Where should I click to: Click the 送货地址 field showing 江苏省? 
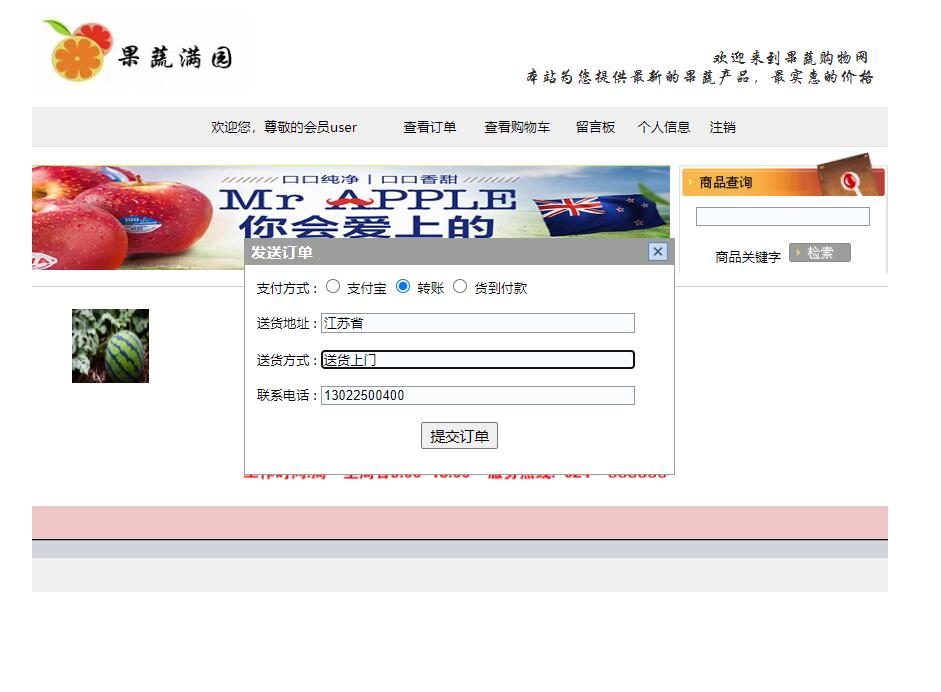click(478, 322)
